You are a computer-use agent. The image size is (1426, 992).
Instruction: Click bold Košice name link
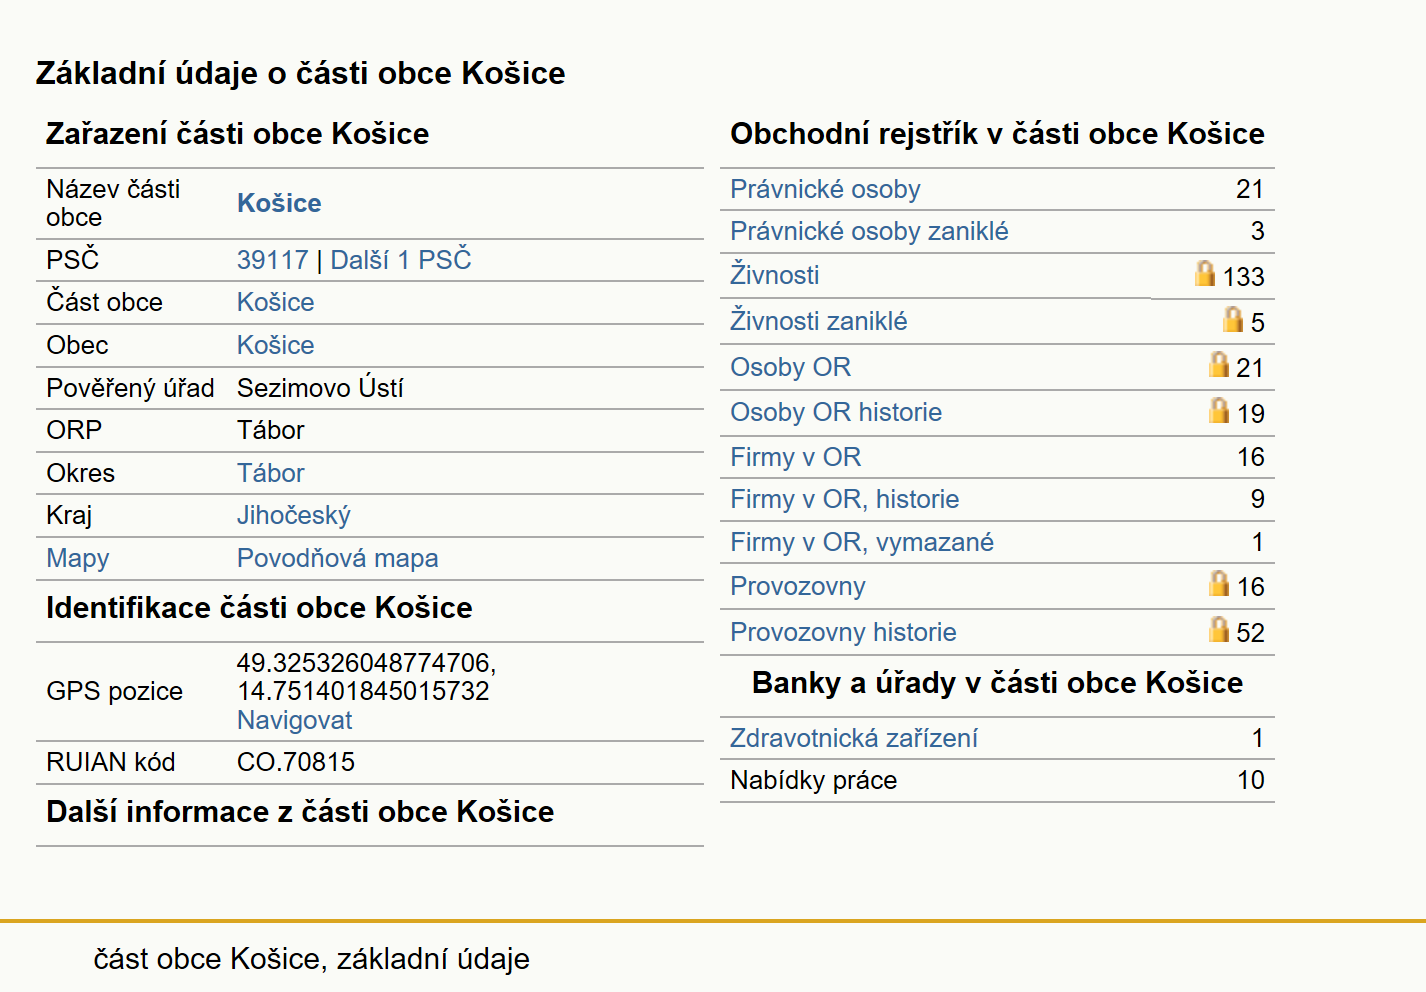click(x=279, y=203)
